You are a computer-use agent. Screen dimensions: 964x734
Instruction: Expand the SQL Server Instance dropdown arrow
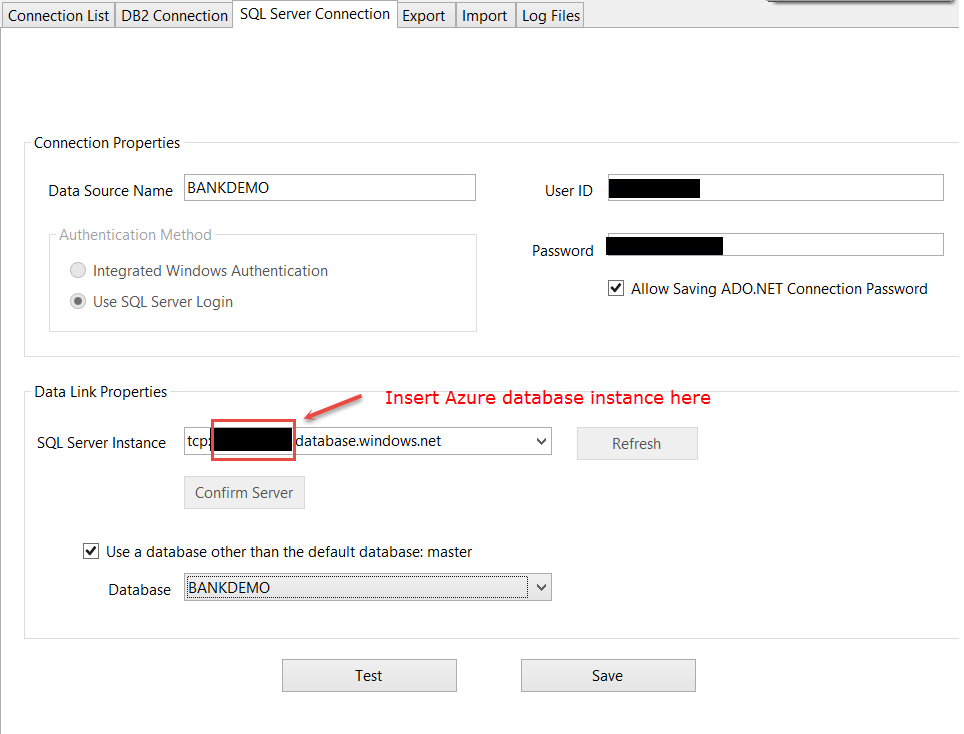[x=541, y=441]
